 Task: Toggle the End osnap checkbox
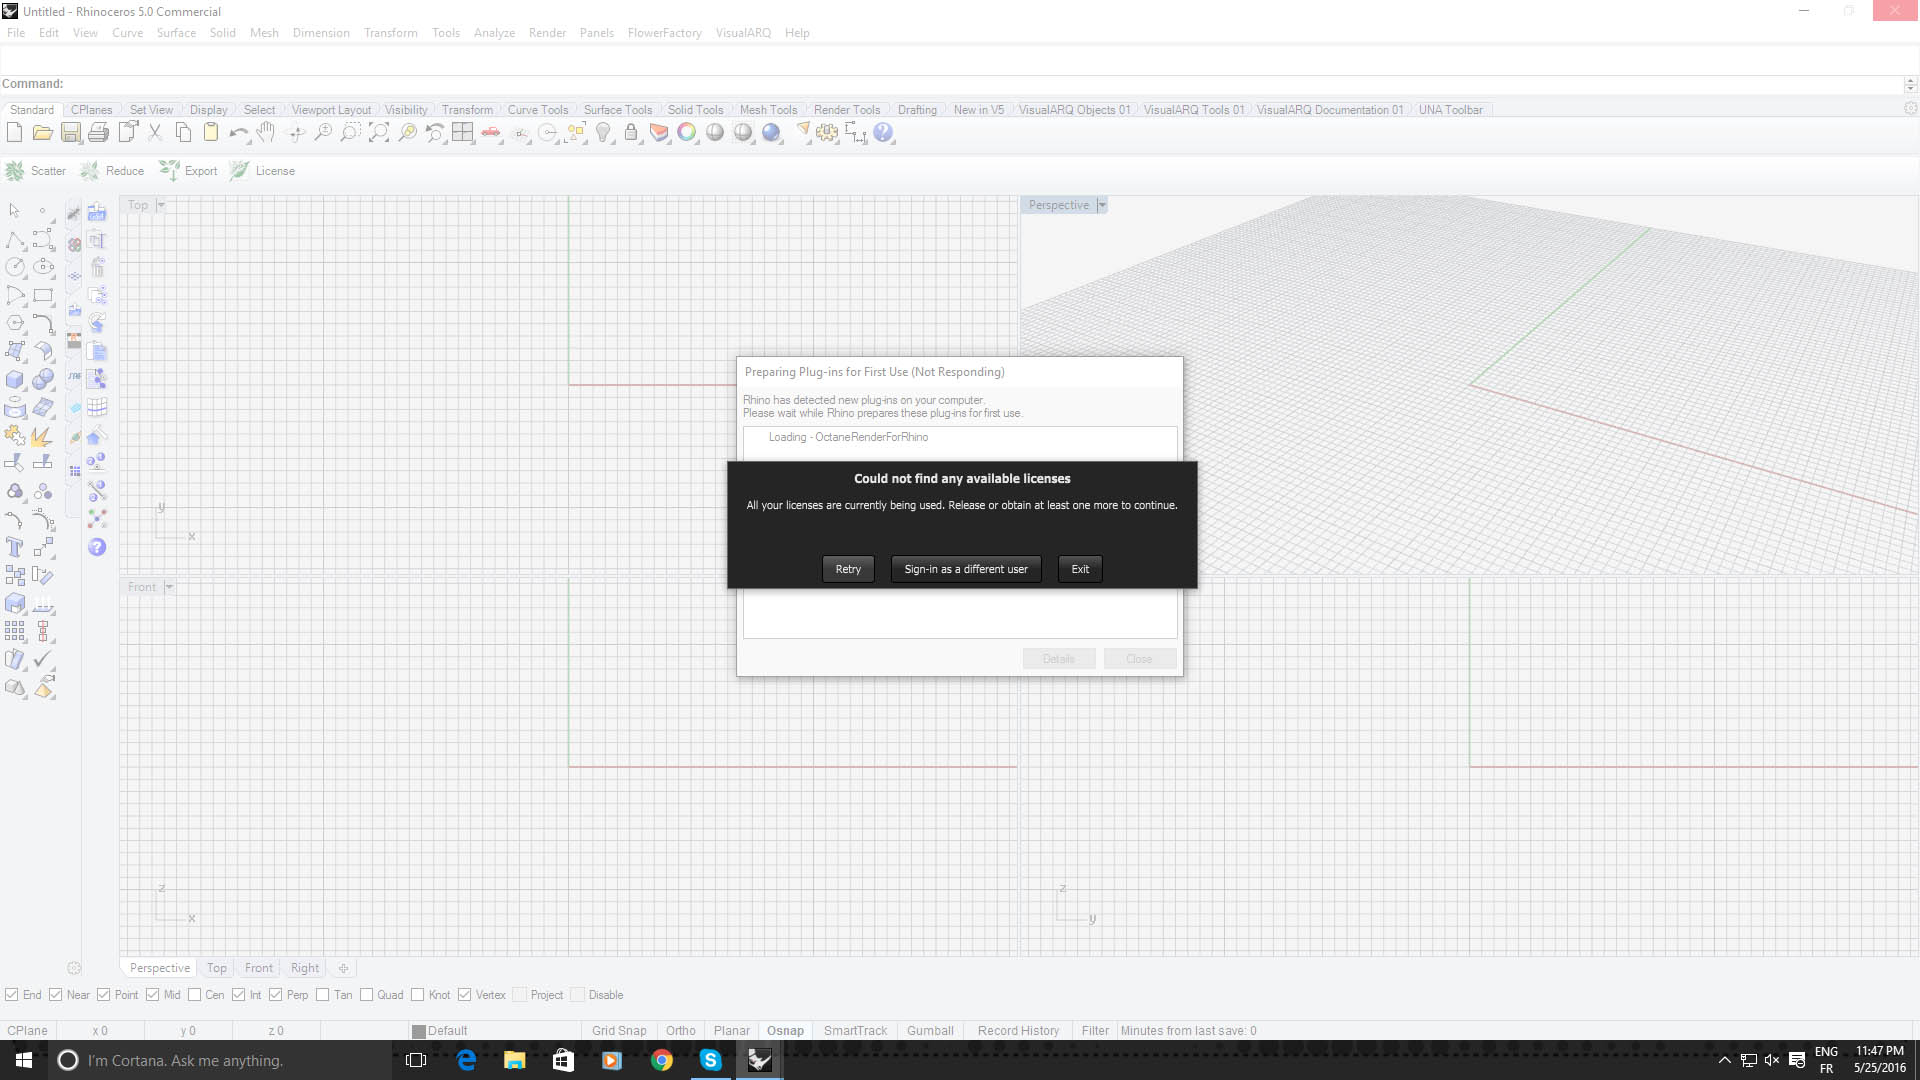click(12, 995)
